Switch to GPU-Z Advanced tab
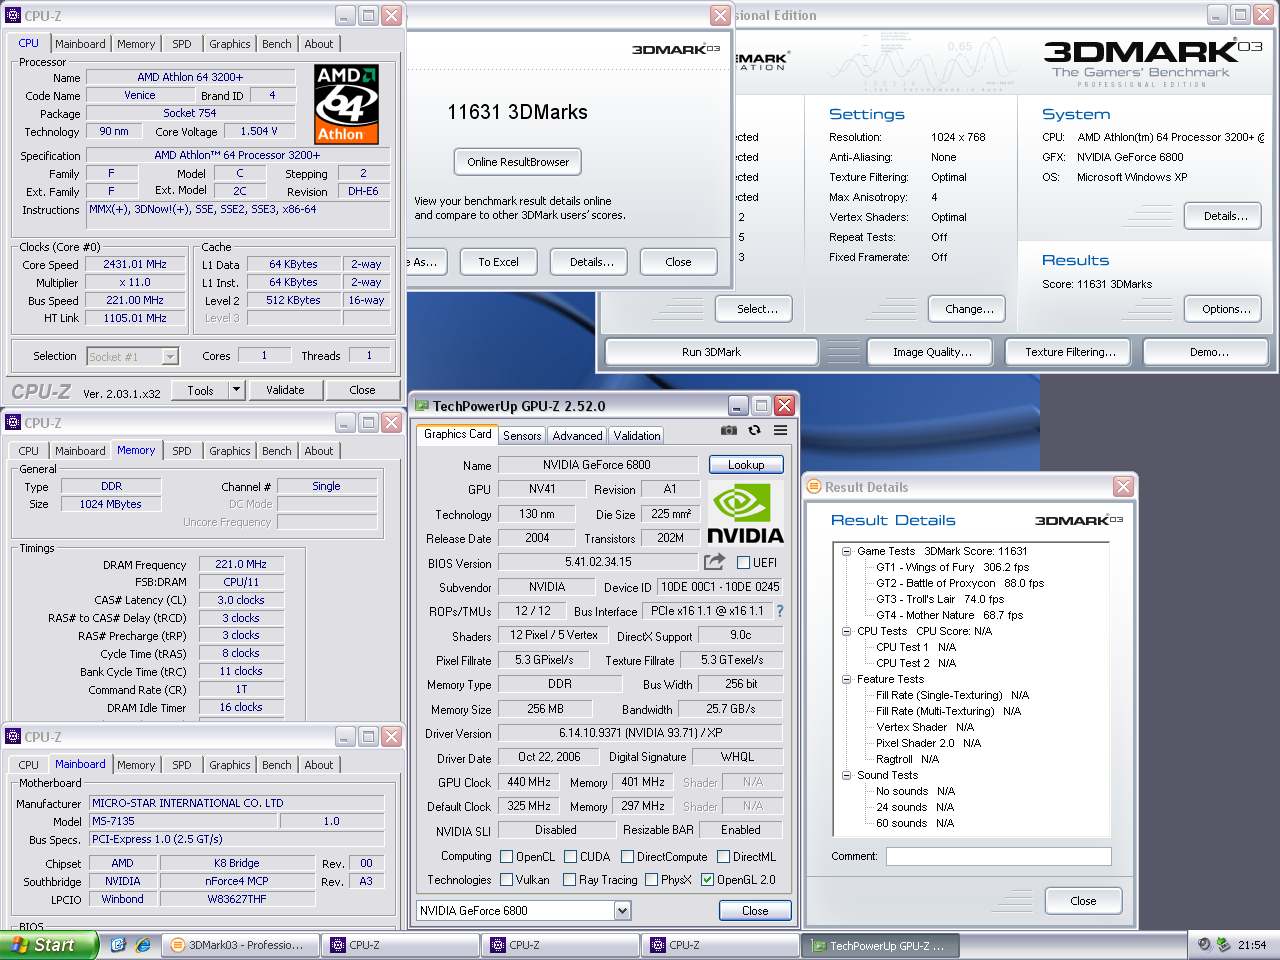 (x=578, y=436)
